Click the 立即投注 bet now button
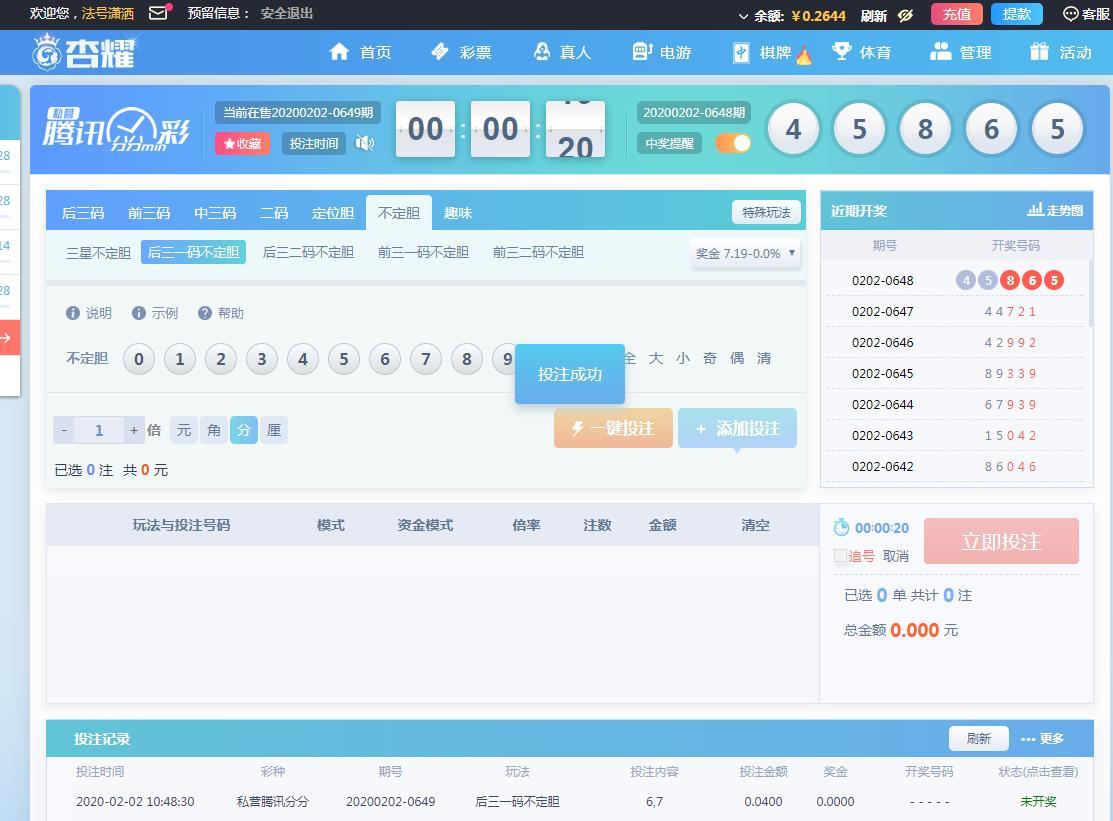Screen dimensions: 1113x821 (1002, 541)
